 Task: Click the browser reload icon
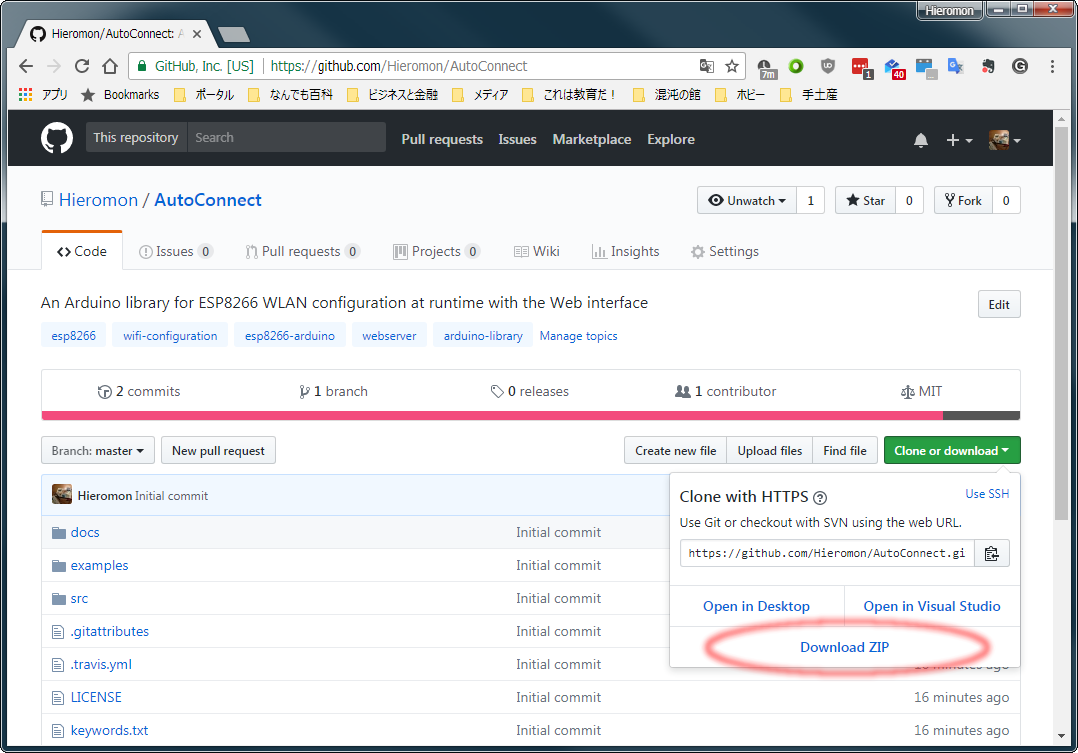click(82, 66)
